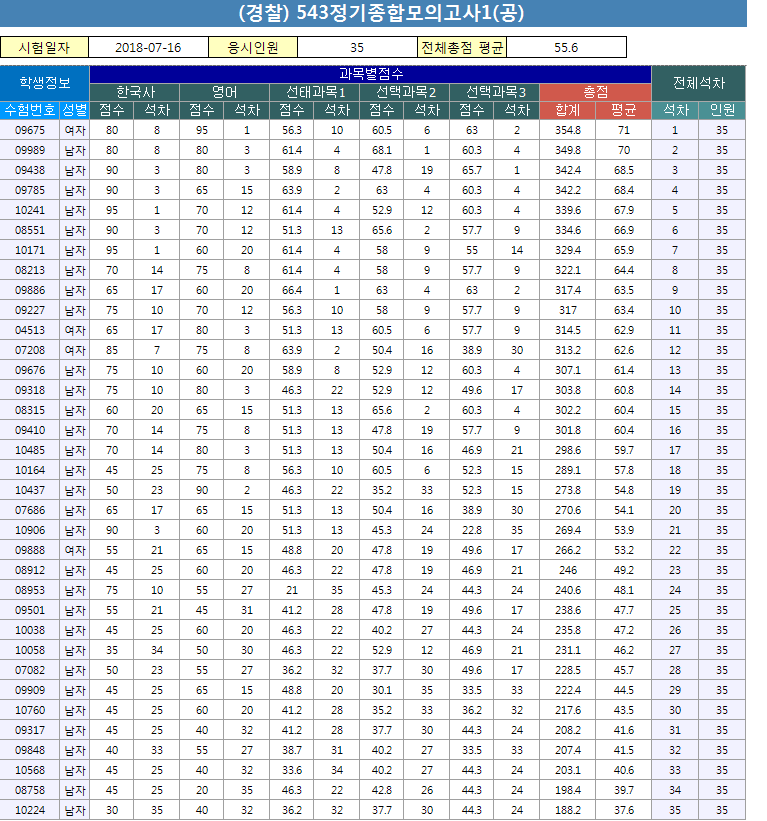The image size is (767, 821).
Task: Select total score 222.4
Action: click(568, 690)
